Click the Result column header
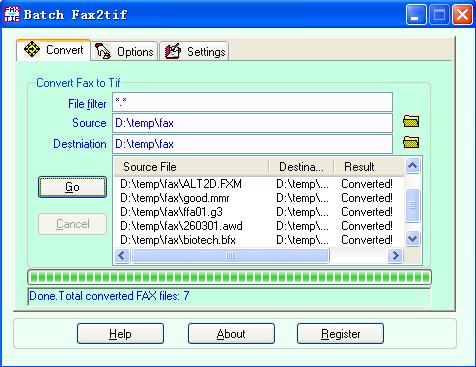 pyautogui.click(x=369, y=167)
